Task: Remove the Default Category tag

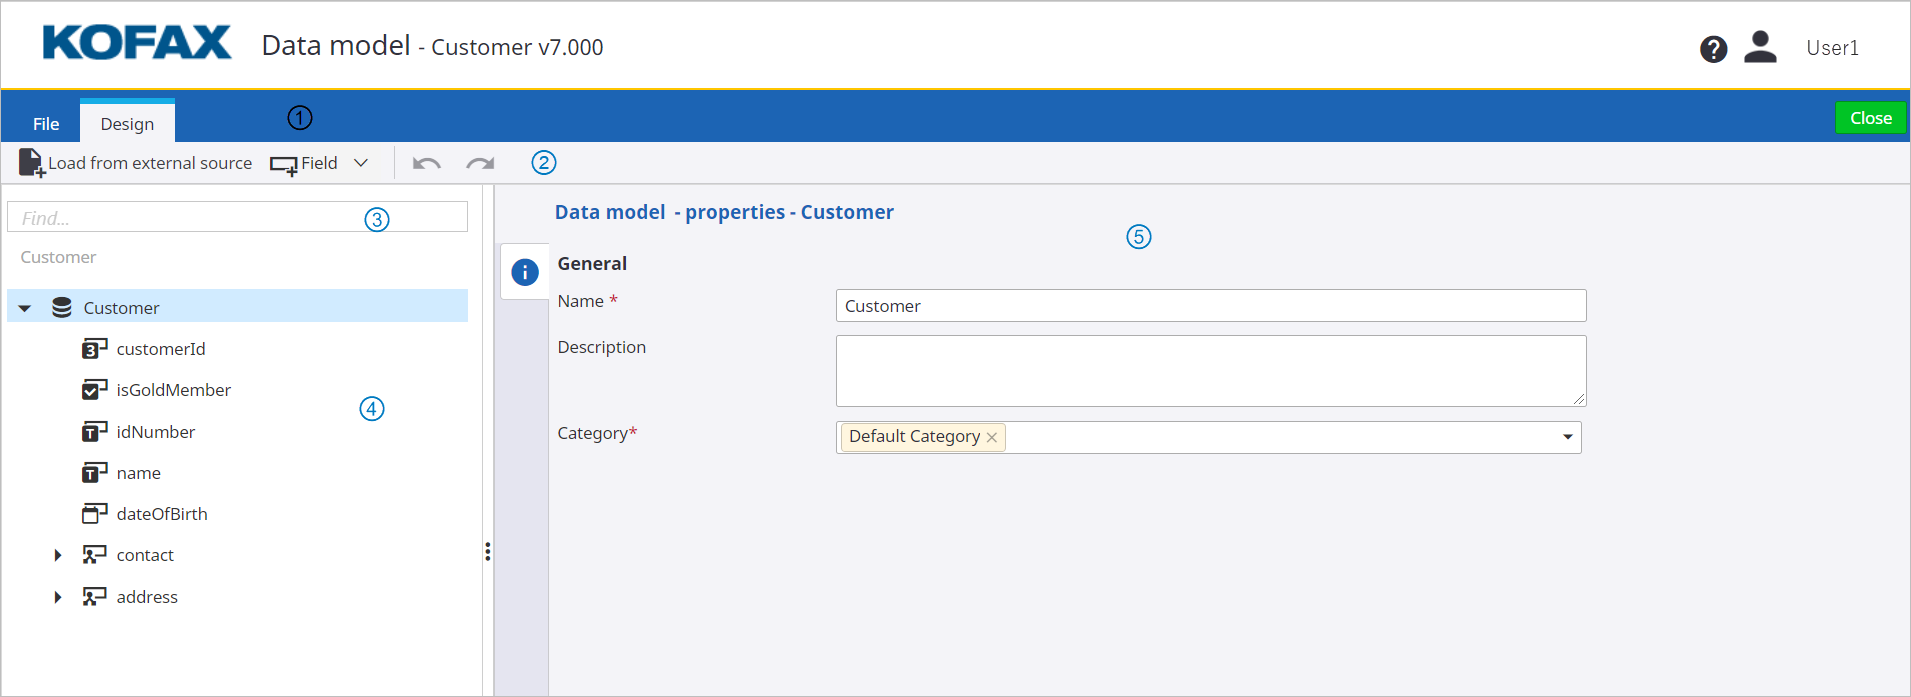Action: [992, 438]
